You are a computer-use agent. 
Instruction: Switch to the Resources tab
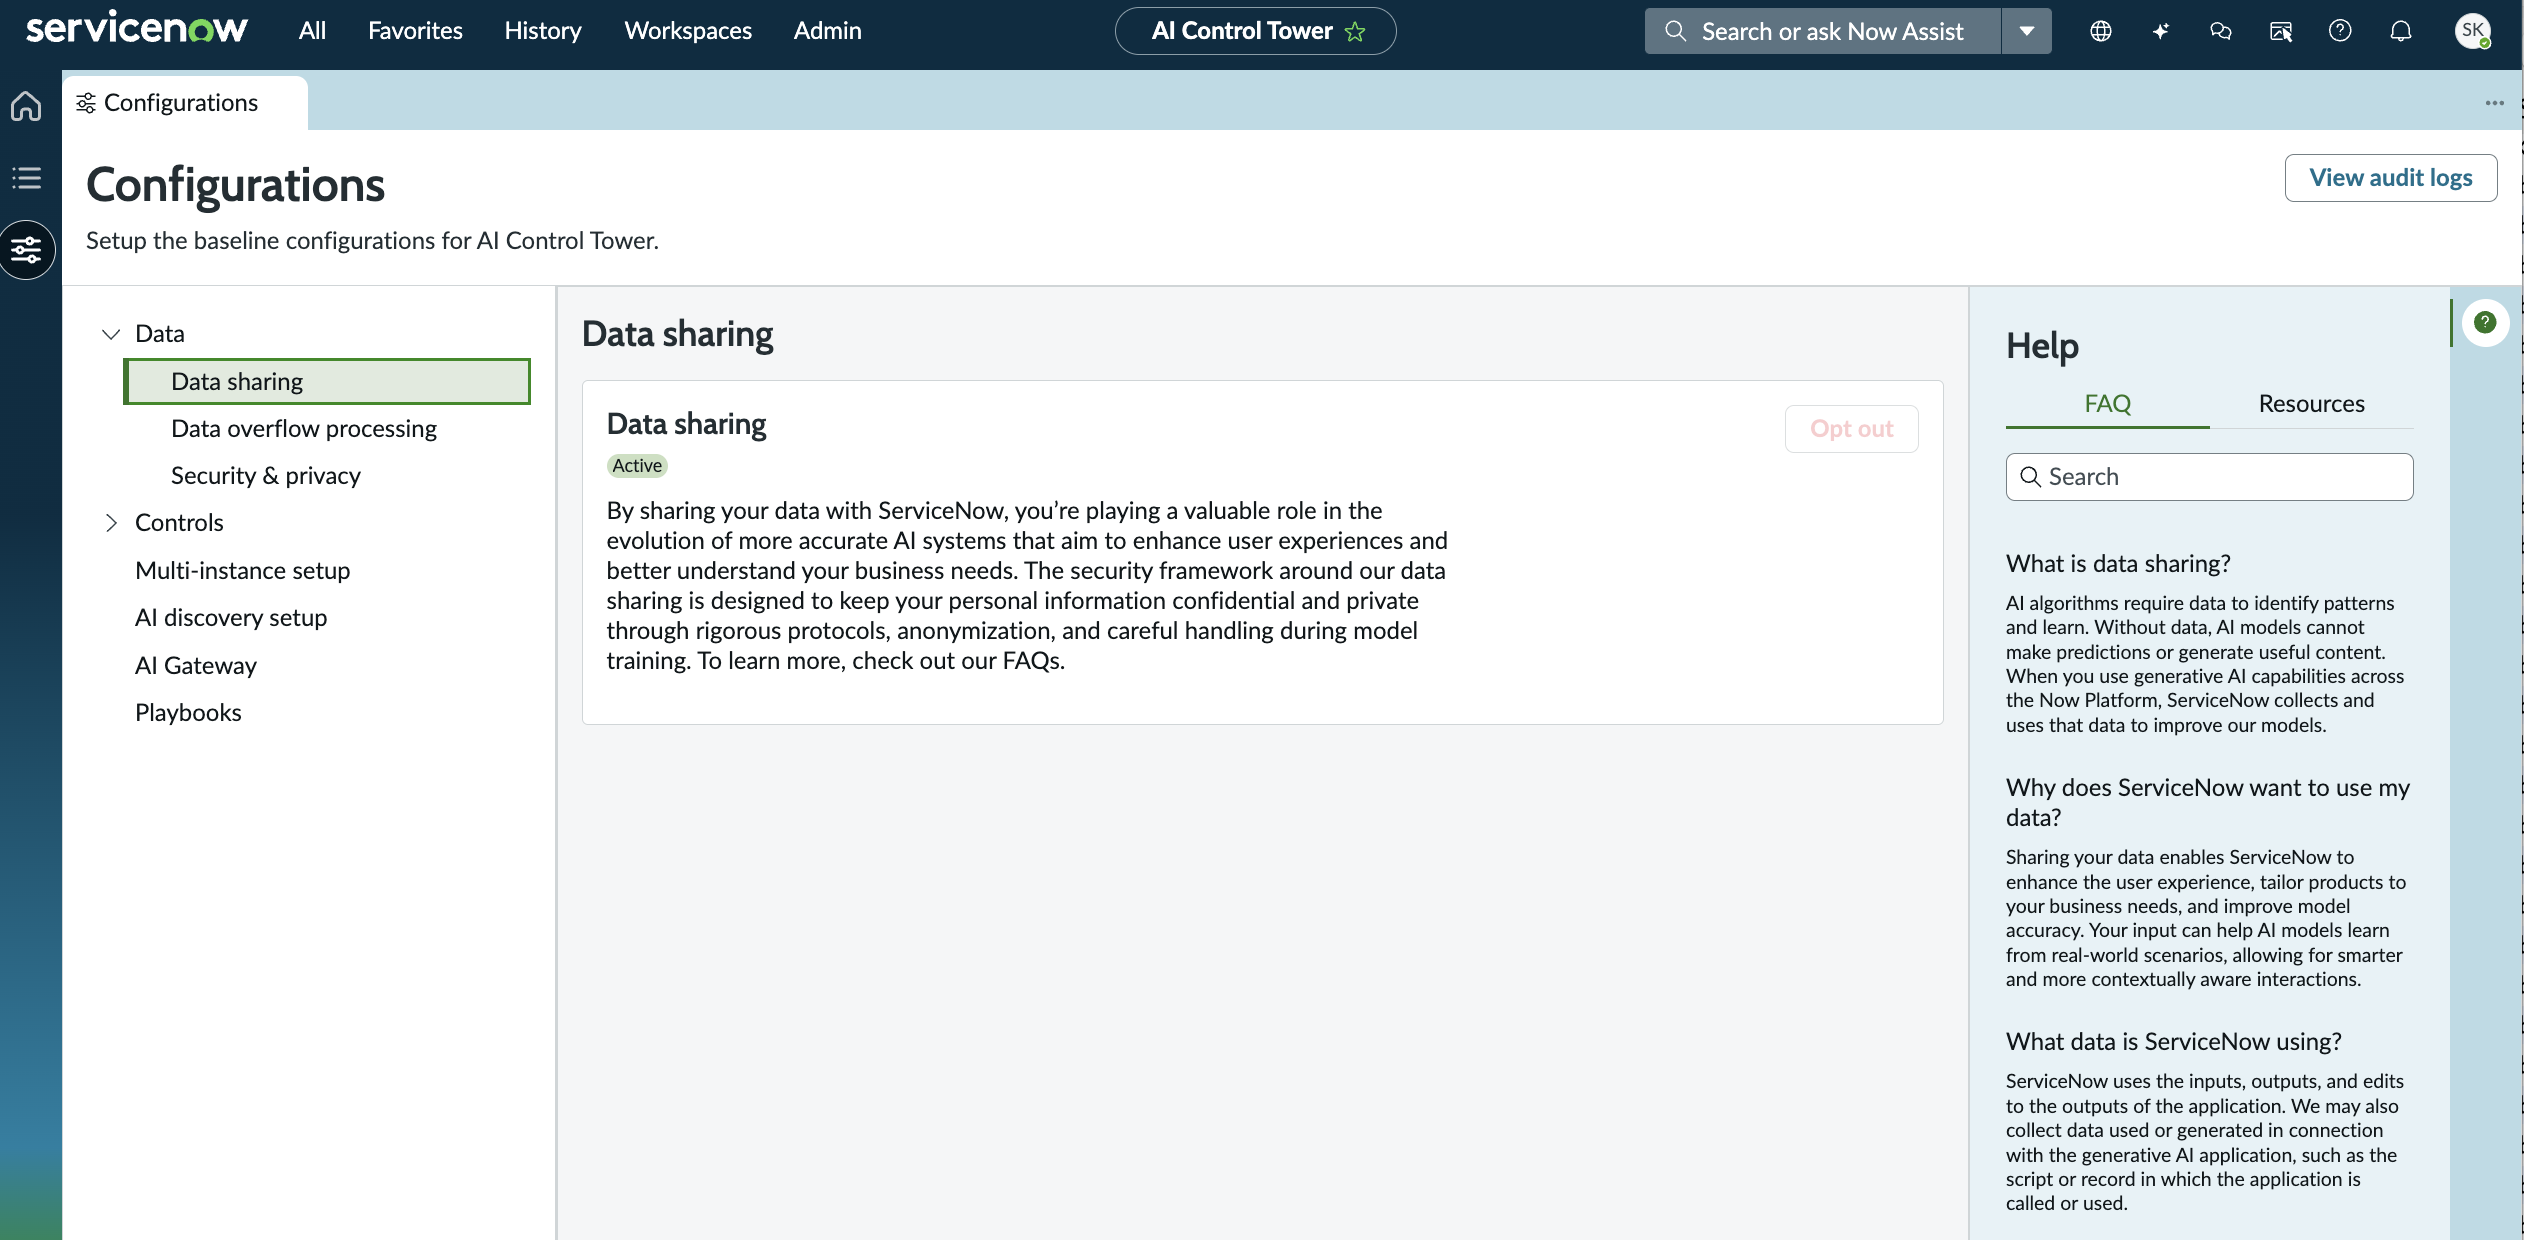point(2311,404)
